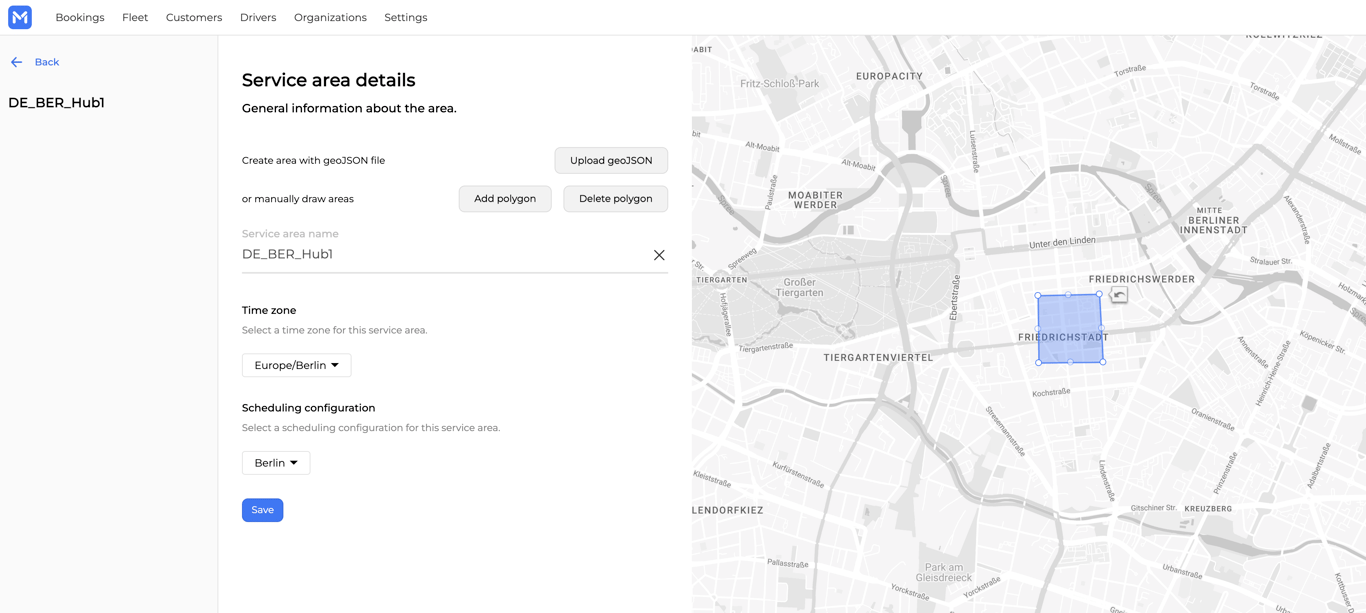Click the Fritz-Schloß-Park map label
Image resolution: width=1366 pixels, height=613 pixels.
point(779,84)
